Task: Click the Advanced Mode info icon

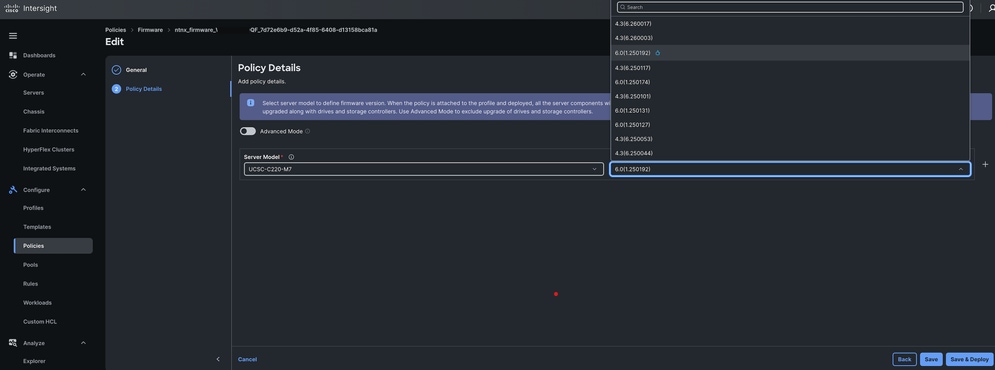Action: click(x=308, y=131)
